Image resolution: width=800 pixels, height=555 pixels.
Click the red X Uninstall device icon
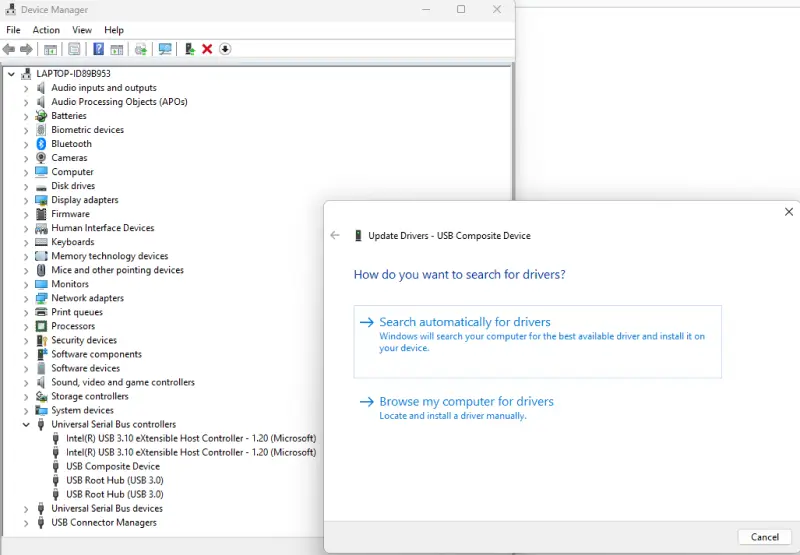point(207,49)
